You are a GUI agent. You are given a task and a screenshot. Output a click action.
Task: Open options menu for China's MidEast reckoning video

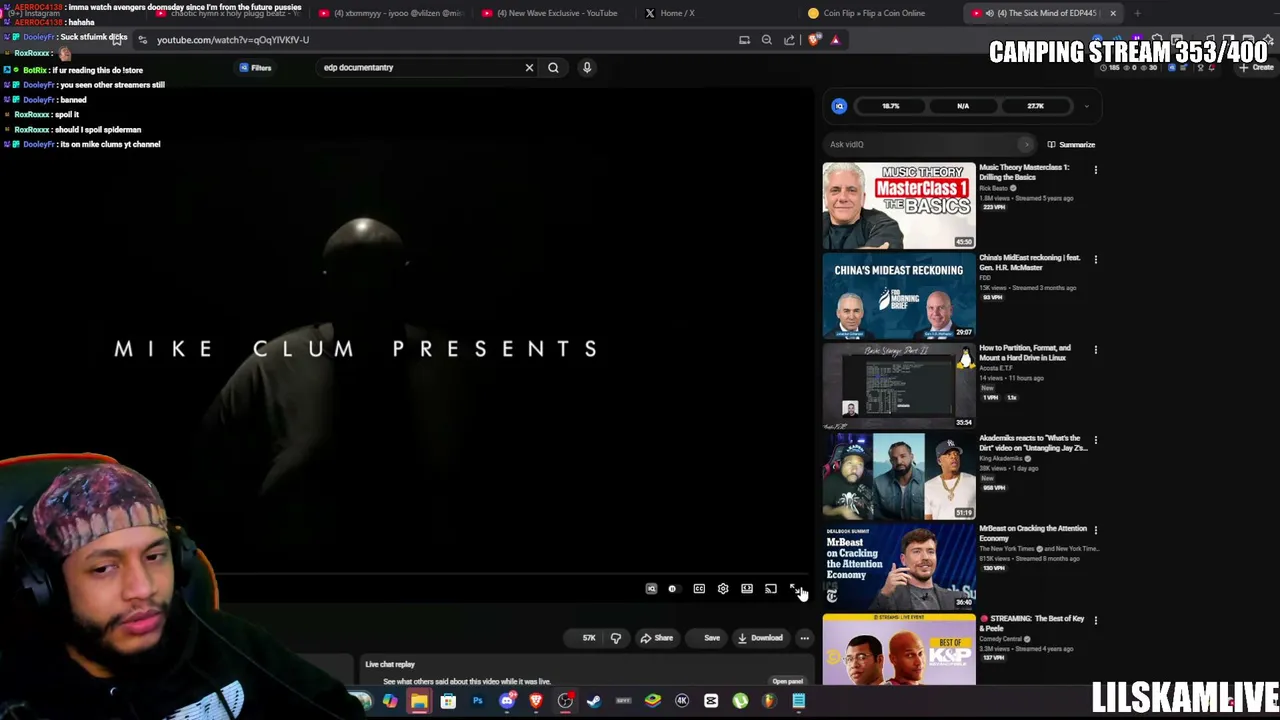[x=1096, y=260]
